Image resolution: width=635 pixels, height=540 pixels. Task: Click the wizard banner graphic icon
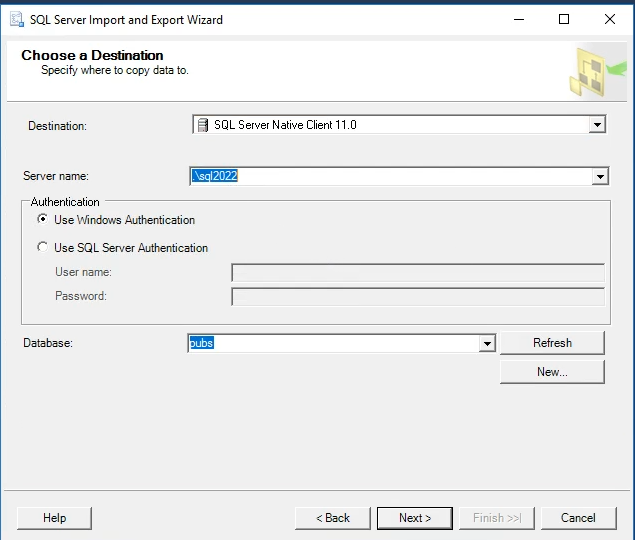[598, 72]
